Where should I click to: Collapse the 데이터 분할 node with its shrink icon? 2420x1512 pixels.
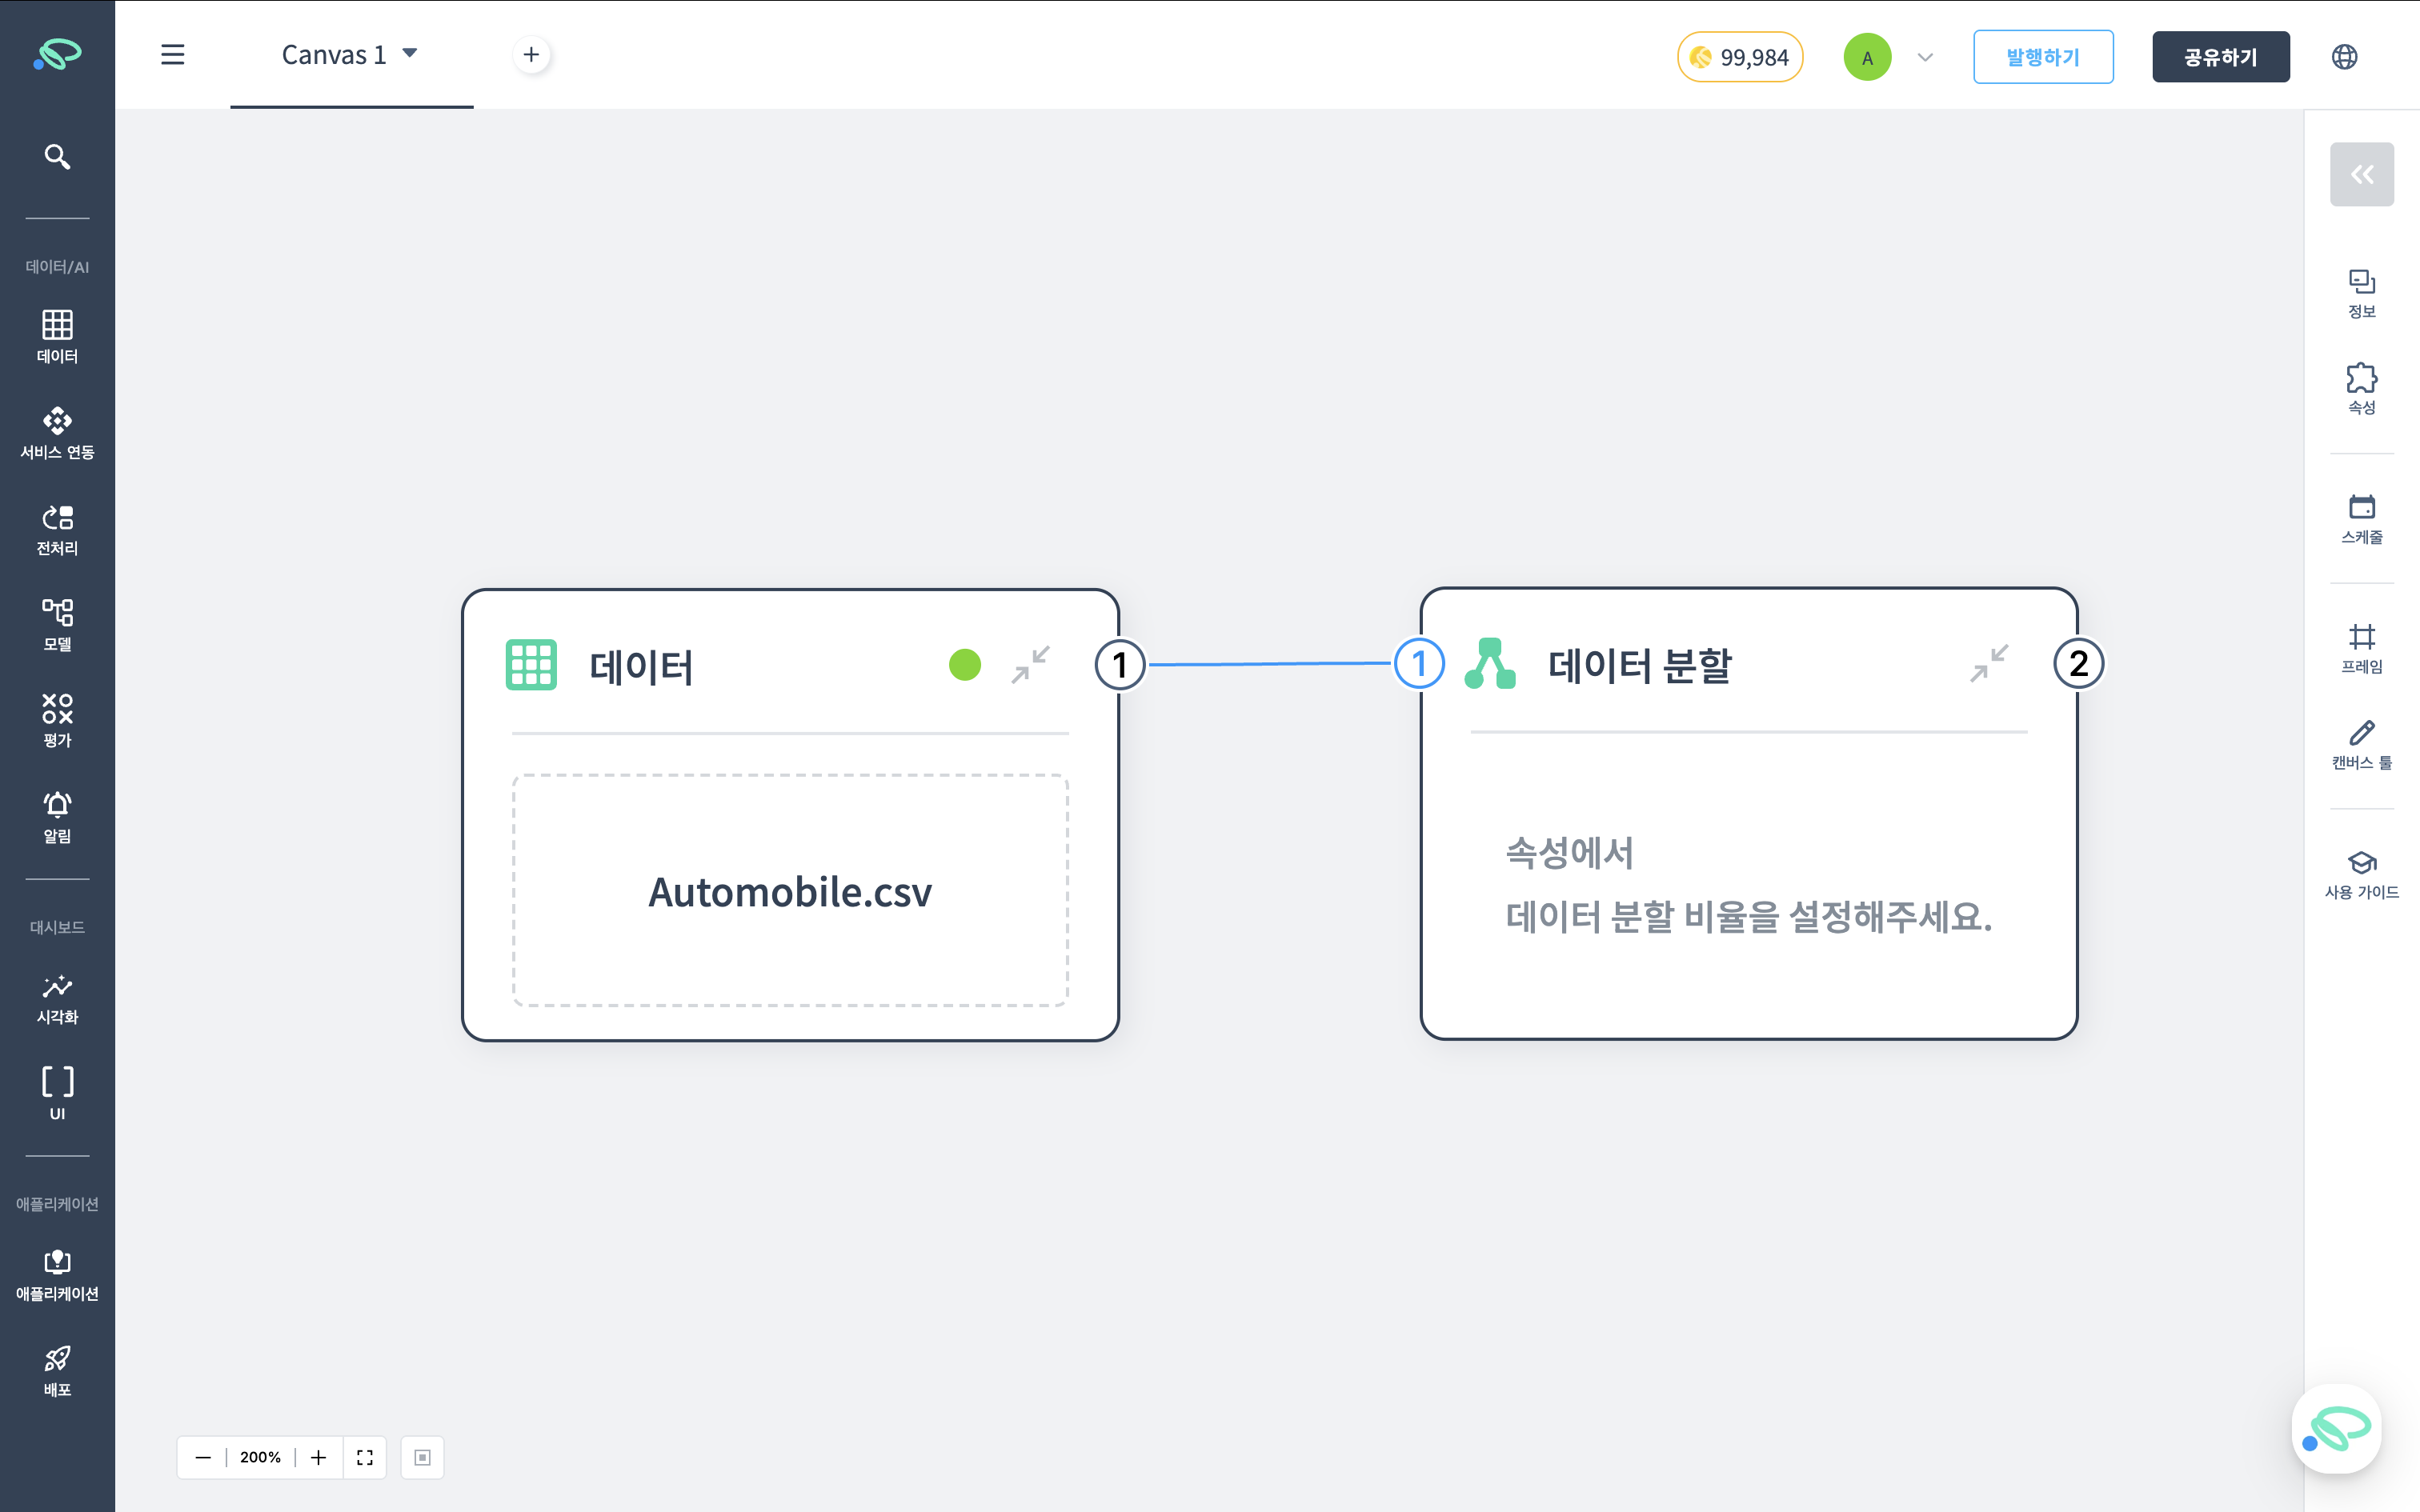1989,664
